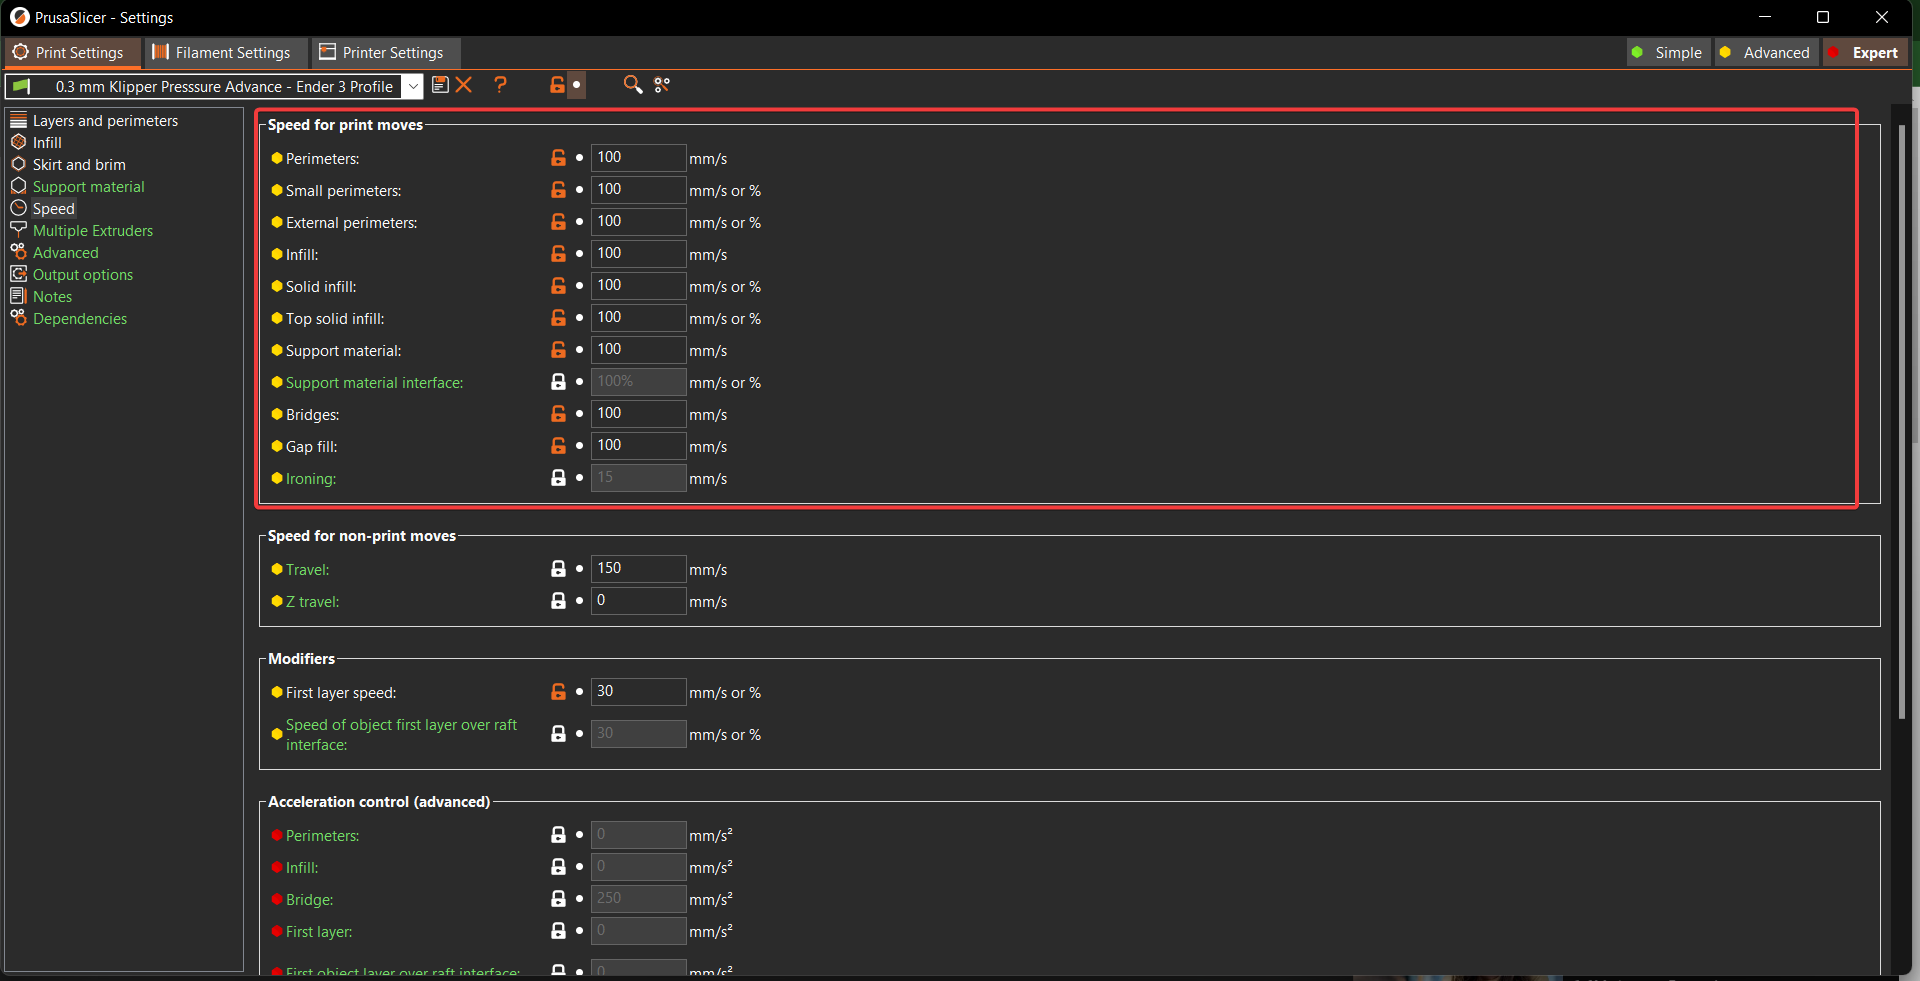1920x981 pixels.
Task: Click dot reset button beside Perimeters speed
Action: pyautogui.click(x=579, y=158)
